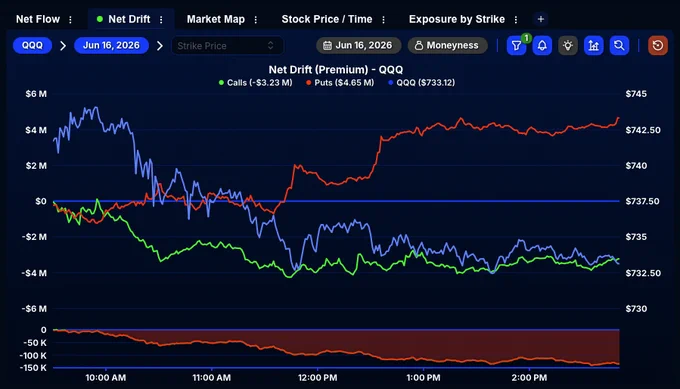Click the chart title Net Drift (Premium) - QQQ

point(336,69)
